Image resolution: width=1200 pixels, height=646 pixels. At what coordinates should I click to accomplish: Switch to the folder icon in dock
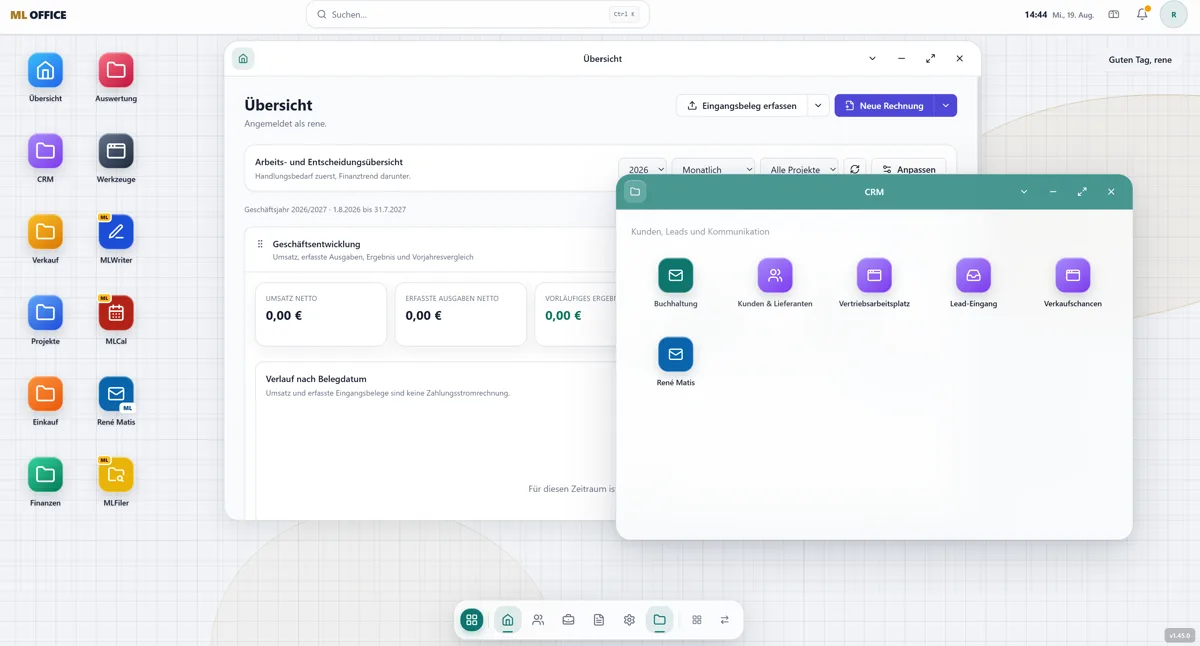tap(660, 620)
